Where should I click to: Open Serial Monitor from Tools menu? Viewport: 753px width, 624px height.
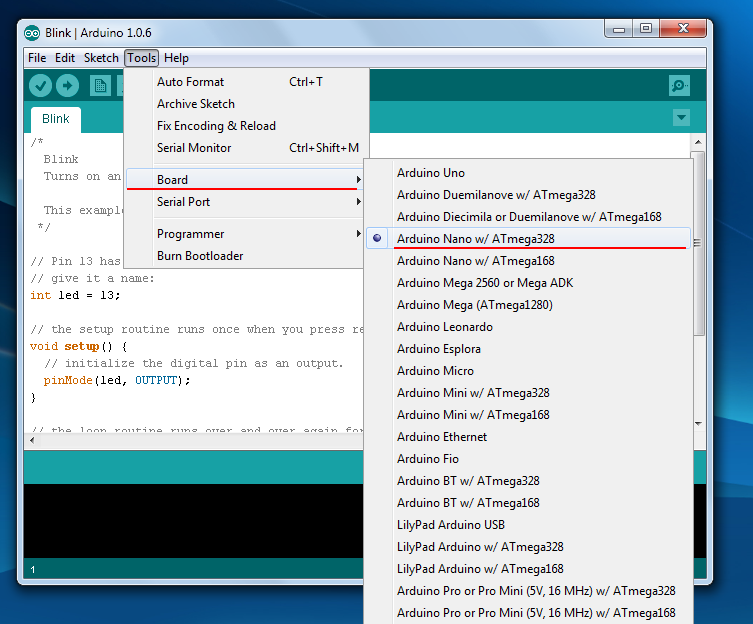245,148
